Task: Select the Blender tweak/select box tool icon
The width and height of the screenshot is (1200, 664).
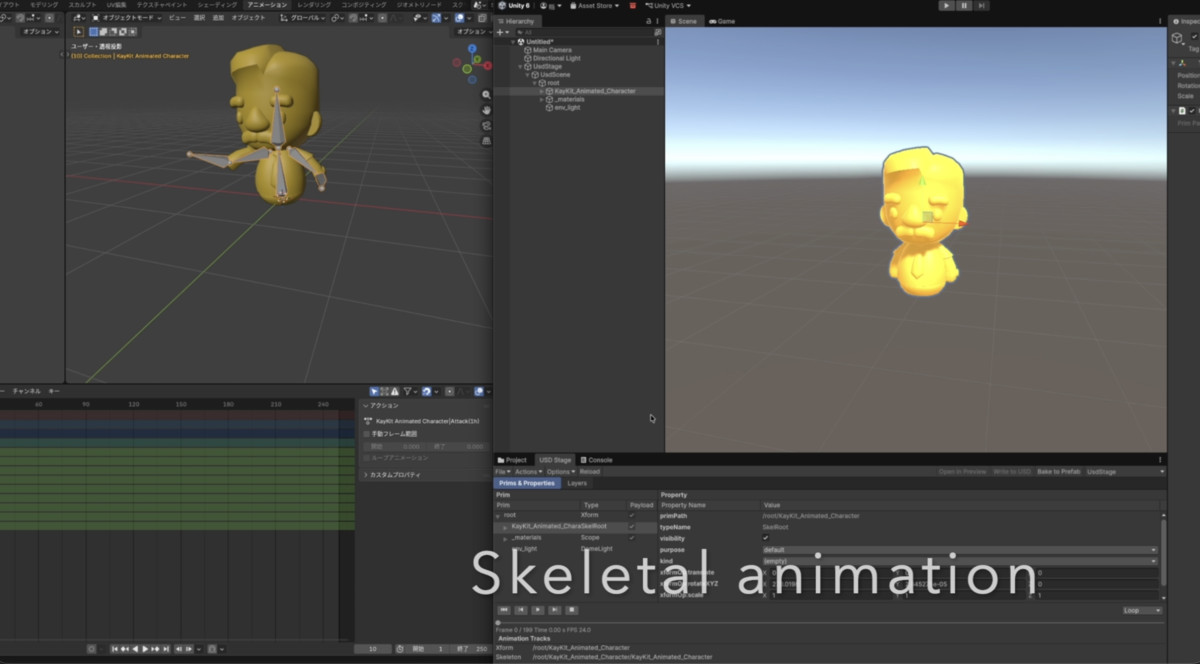Action: (x=79, y=31)
